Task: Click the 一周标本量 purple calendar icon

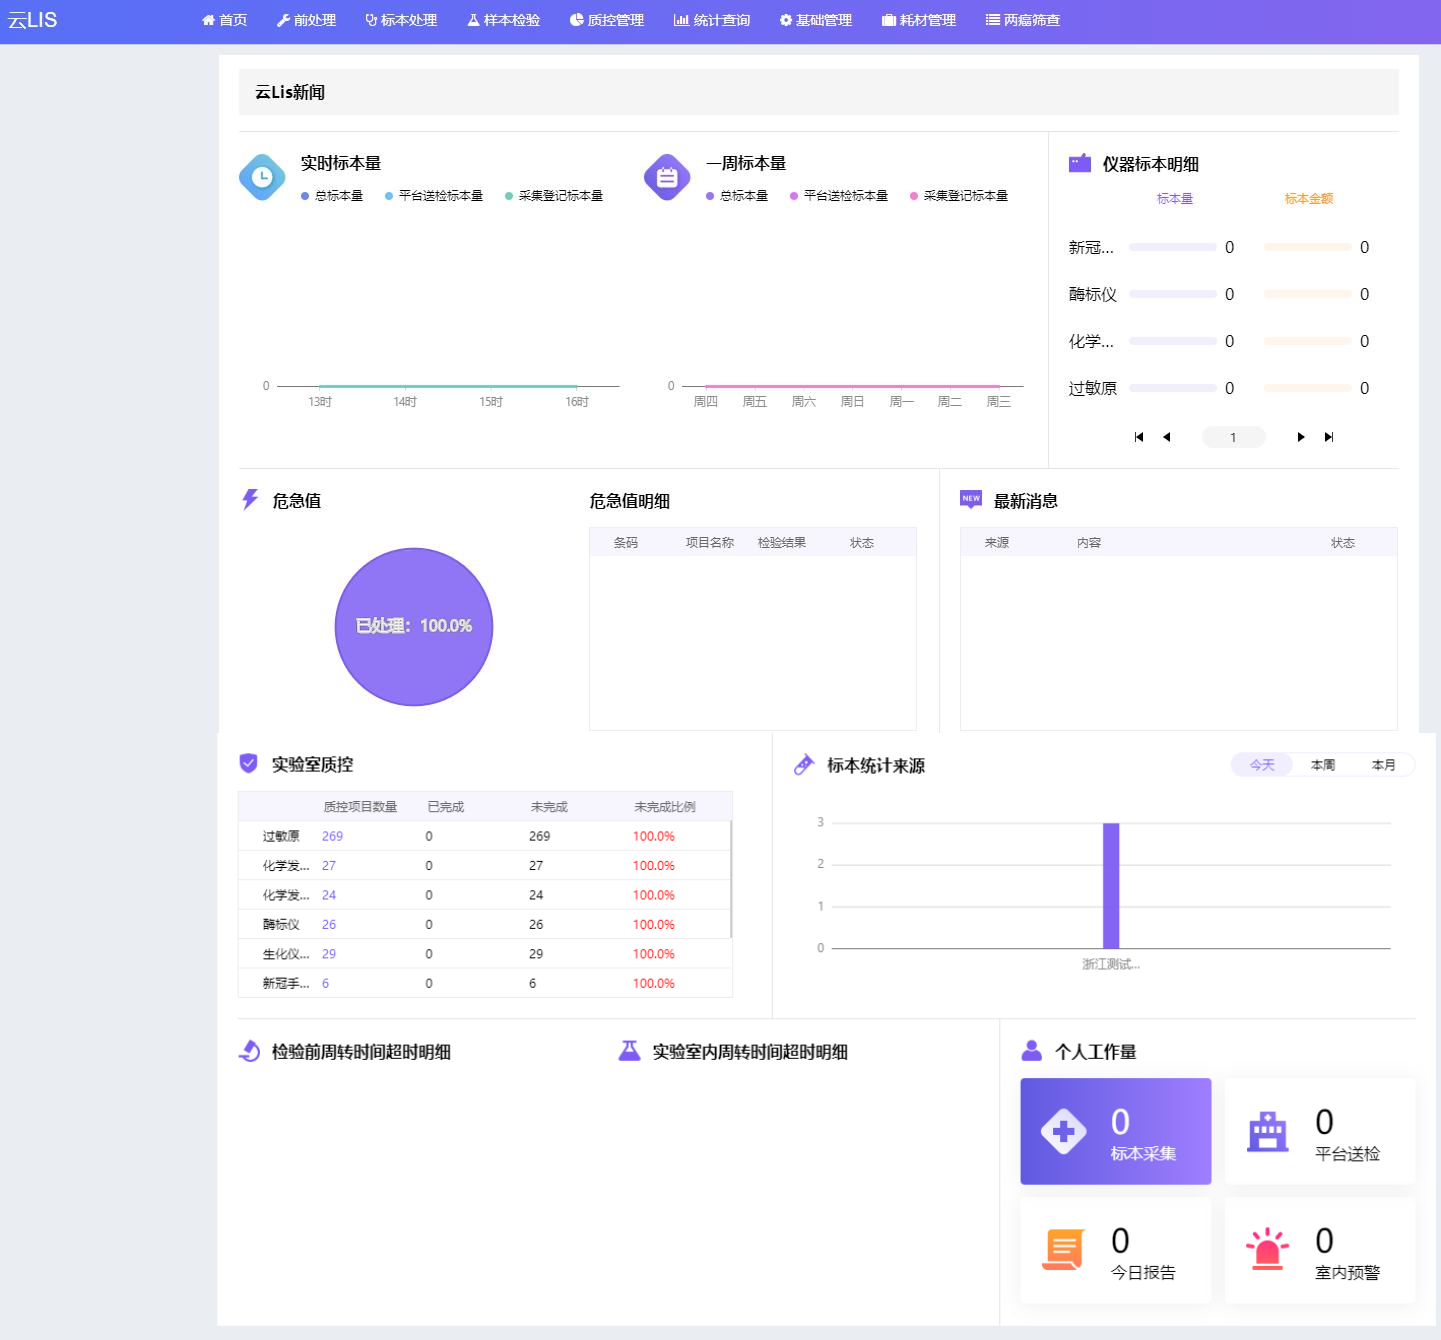Action: click(x=667, y=177)
